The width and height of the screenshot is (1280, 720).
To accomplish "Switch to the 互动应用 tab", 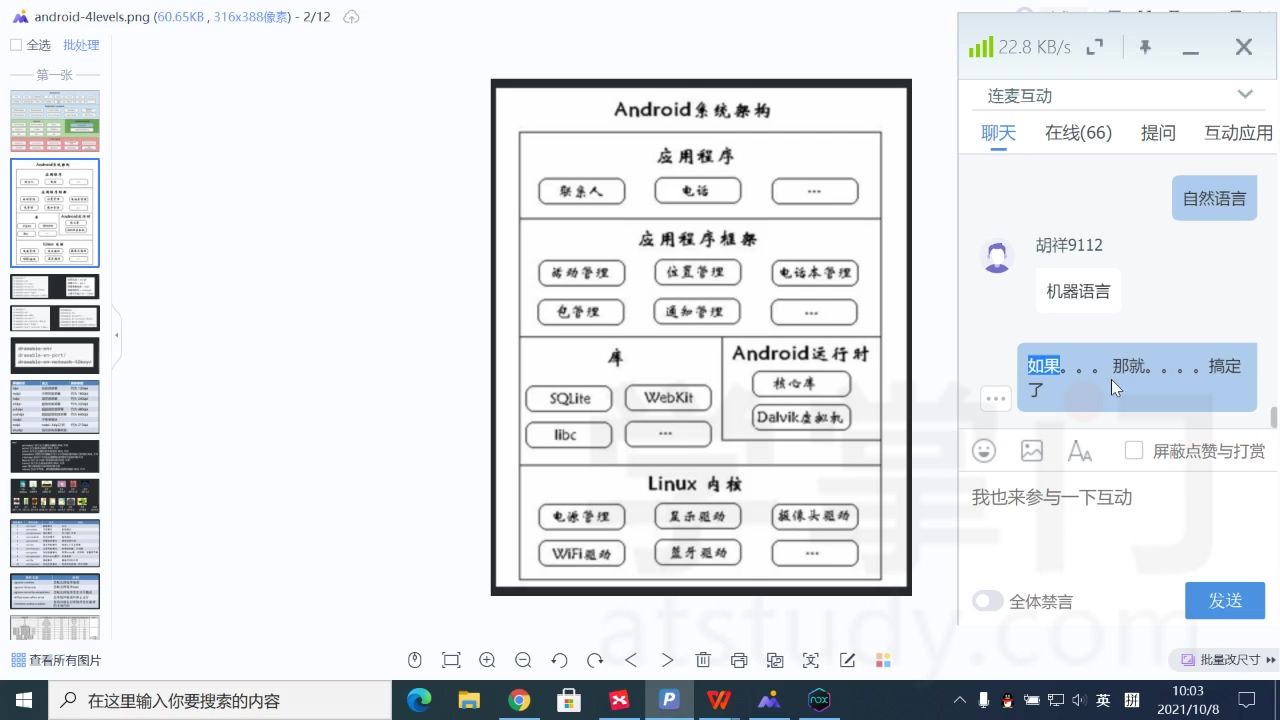I will point(1239,133).
